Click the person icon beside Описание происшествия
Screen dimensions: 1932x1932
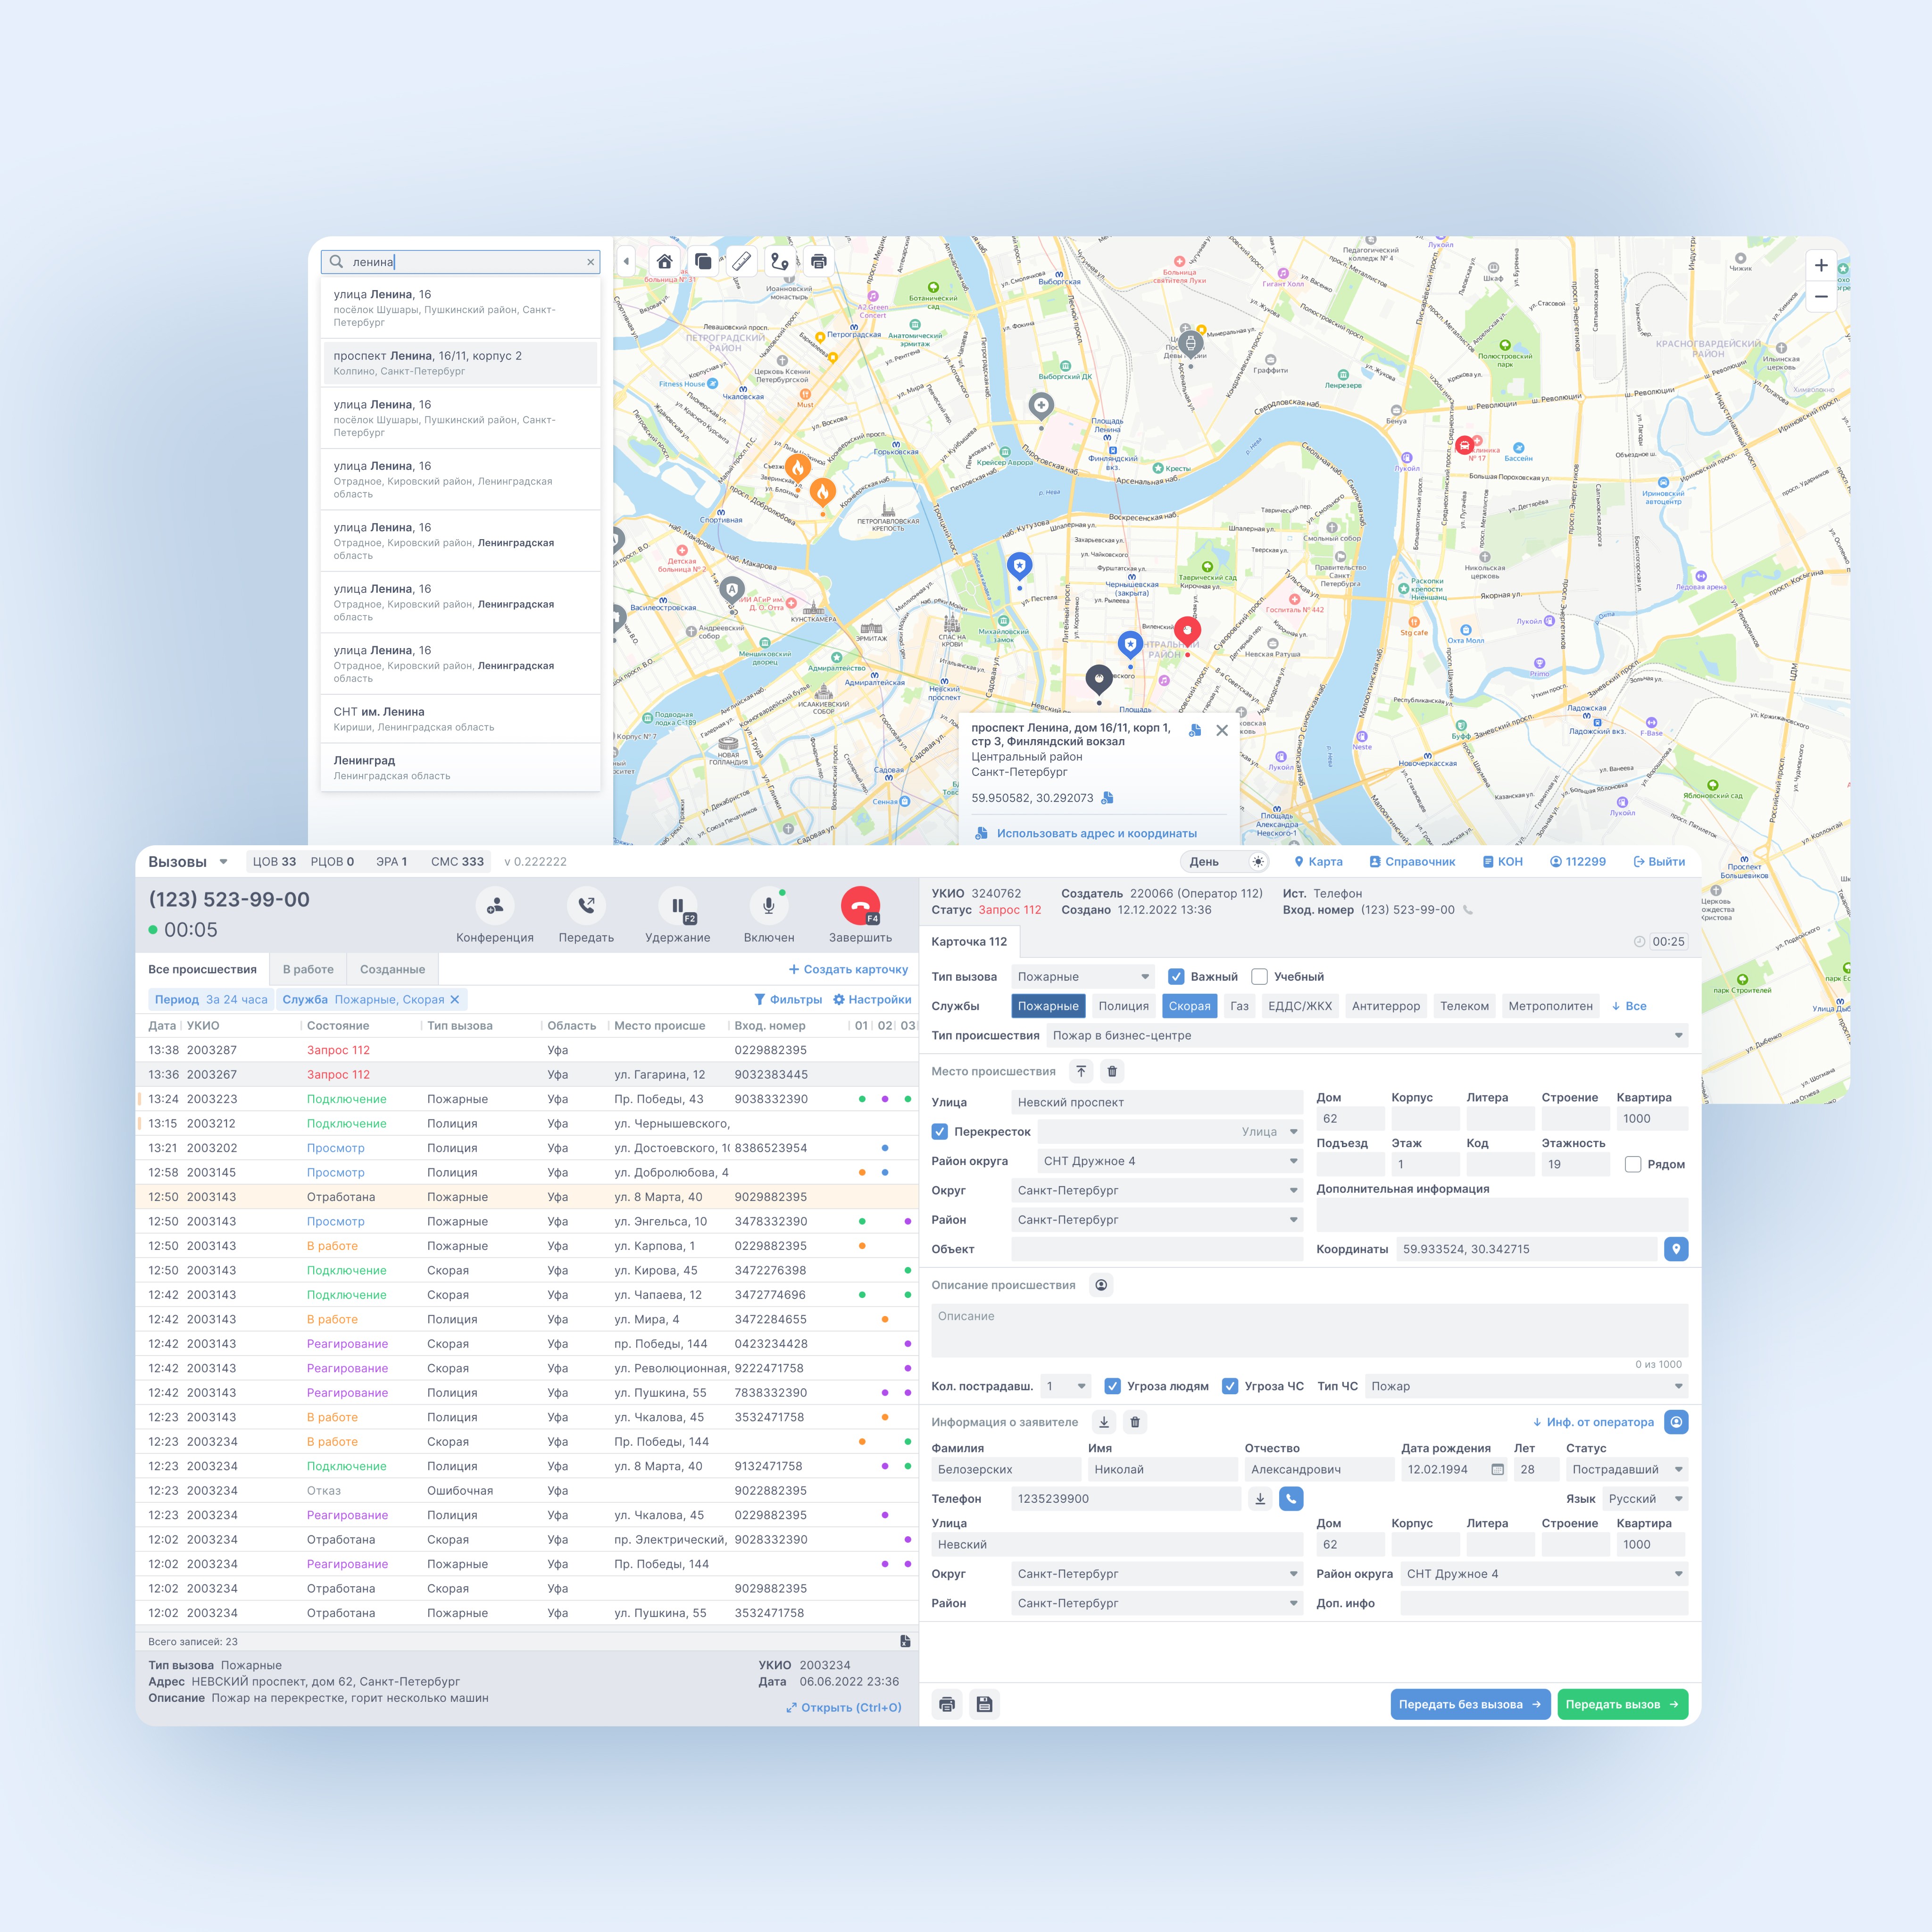click(x=1101, y=1285)
